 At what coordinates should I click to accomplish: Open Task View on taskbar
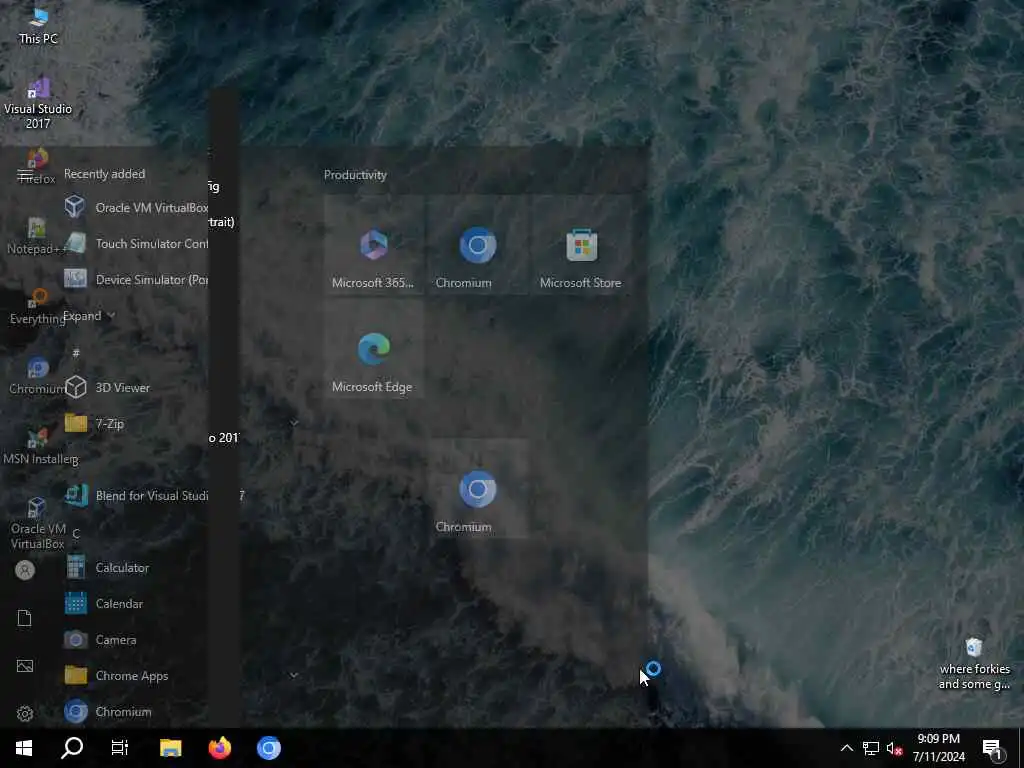(120, 748)
